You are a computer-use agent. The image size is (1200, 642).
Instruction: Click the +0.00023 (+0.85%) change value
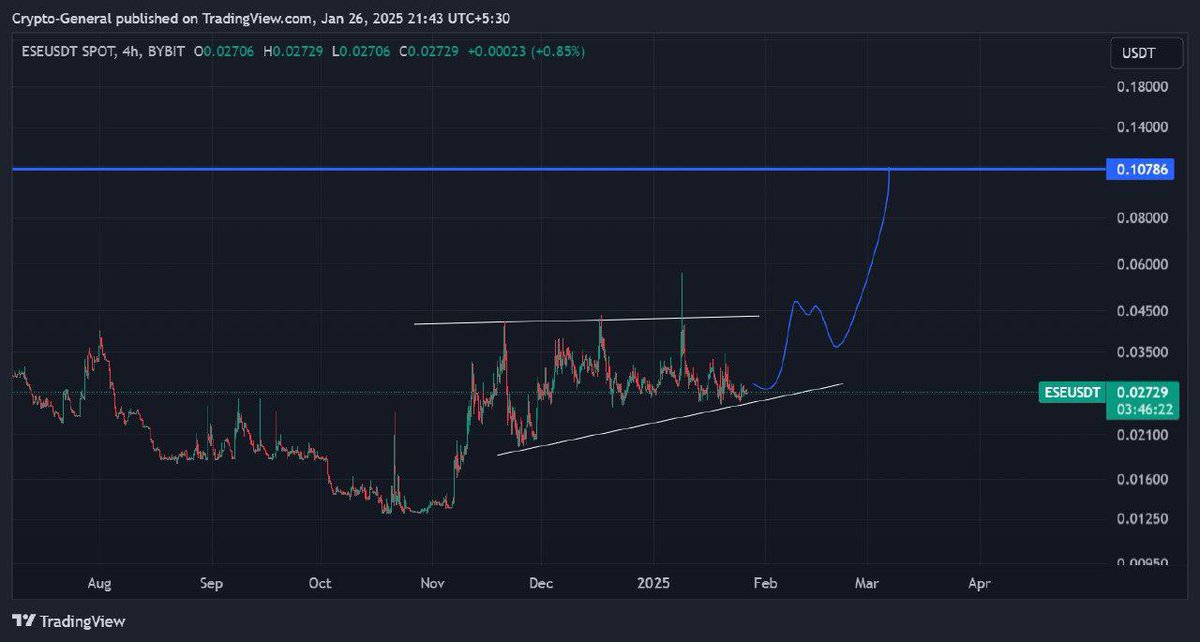tap(526, 50)
